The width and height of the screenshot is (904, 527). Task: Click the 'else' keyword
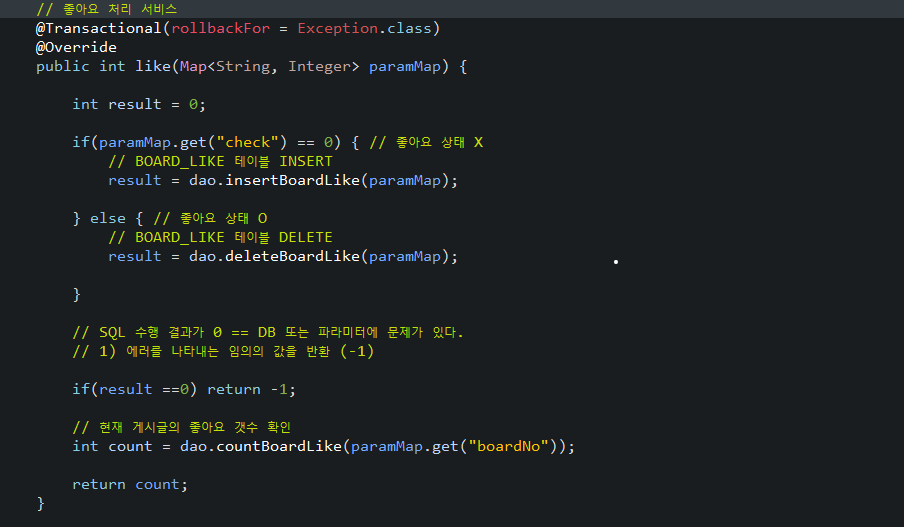click(108, 219)
